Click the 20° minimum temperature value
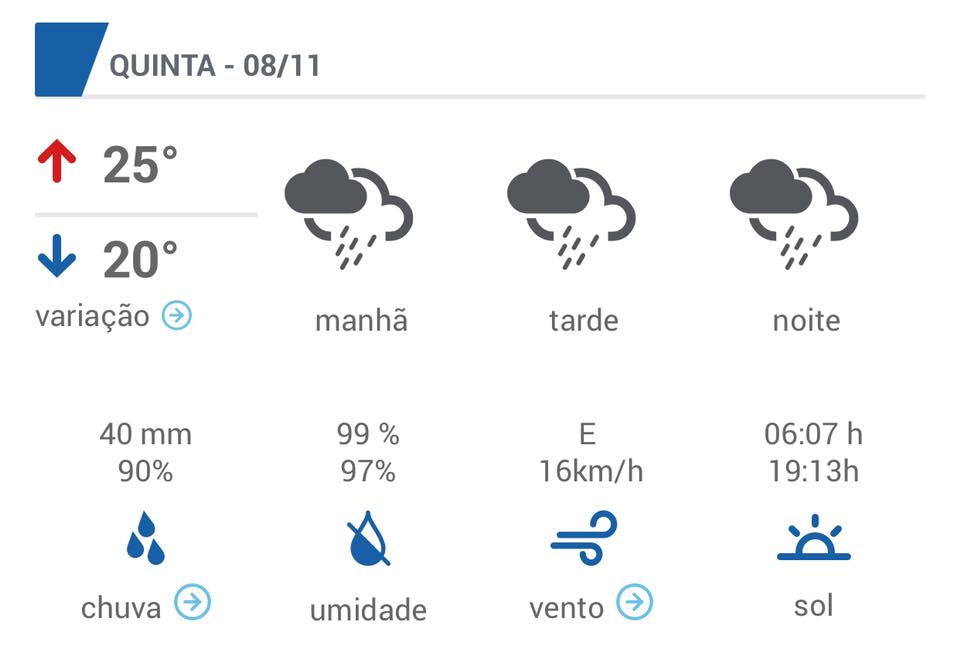Viewport: 960px width, 662px height. pos(140,259)
